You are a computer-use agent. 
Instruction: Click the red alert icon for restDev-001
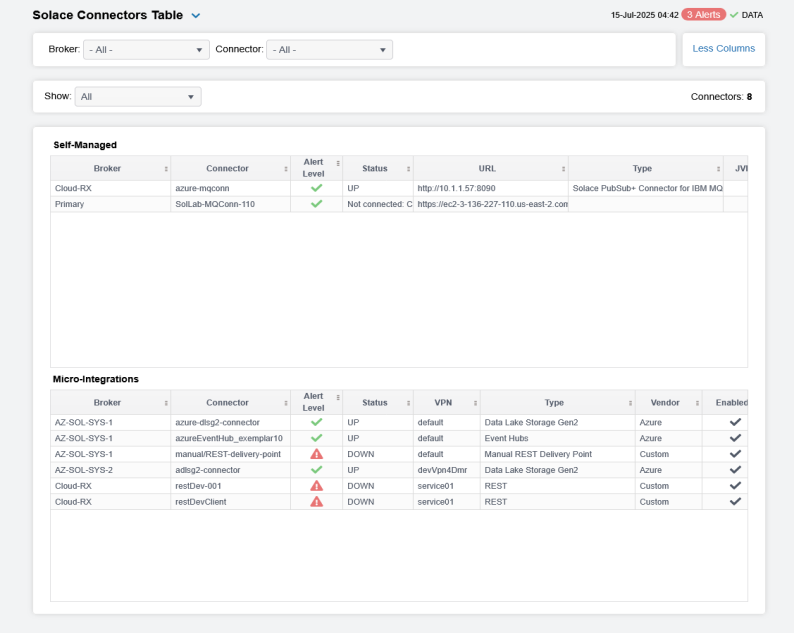click(x=316, y=486)
